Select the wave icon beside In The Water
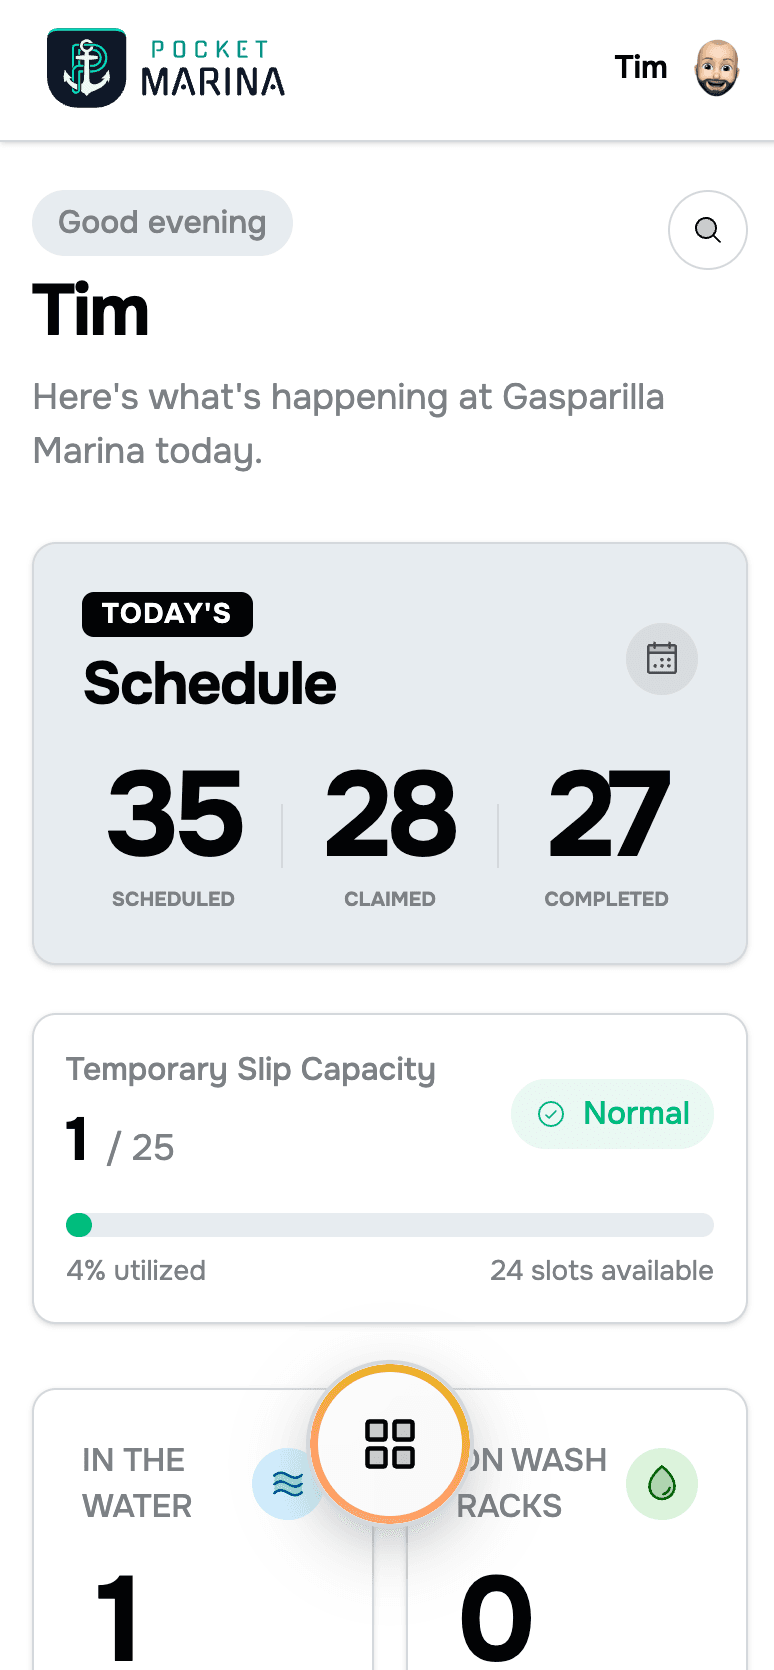Viewport: 774px width, 1670px height. click(x=289, y=1484)
